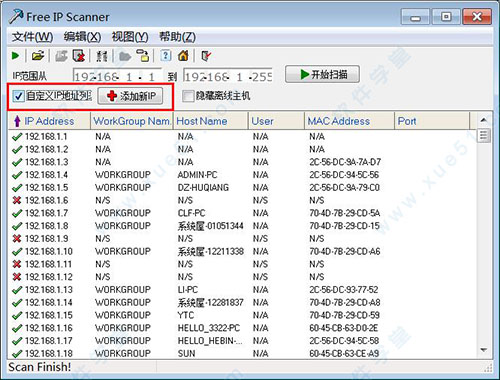The image size is (500, 380).
Task: Click the options icon with vertical dotted lines
Action: coord(101,56)
